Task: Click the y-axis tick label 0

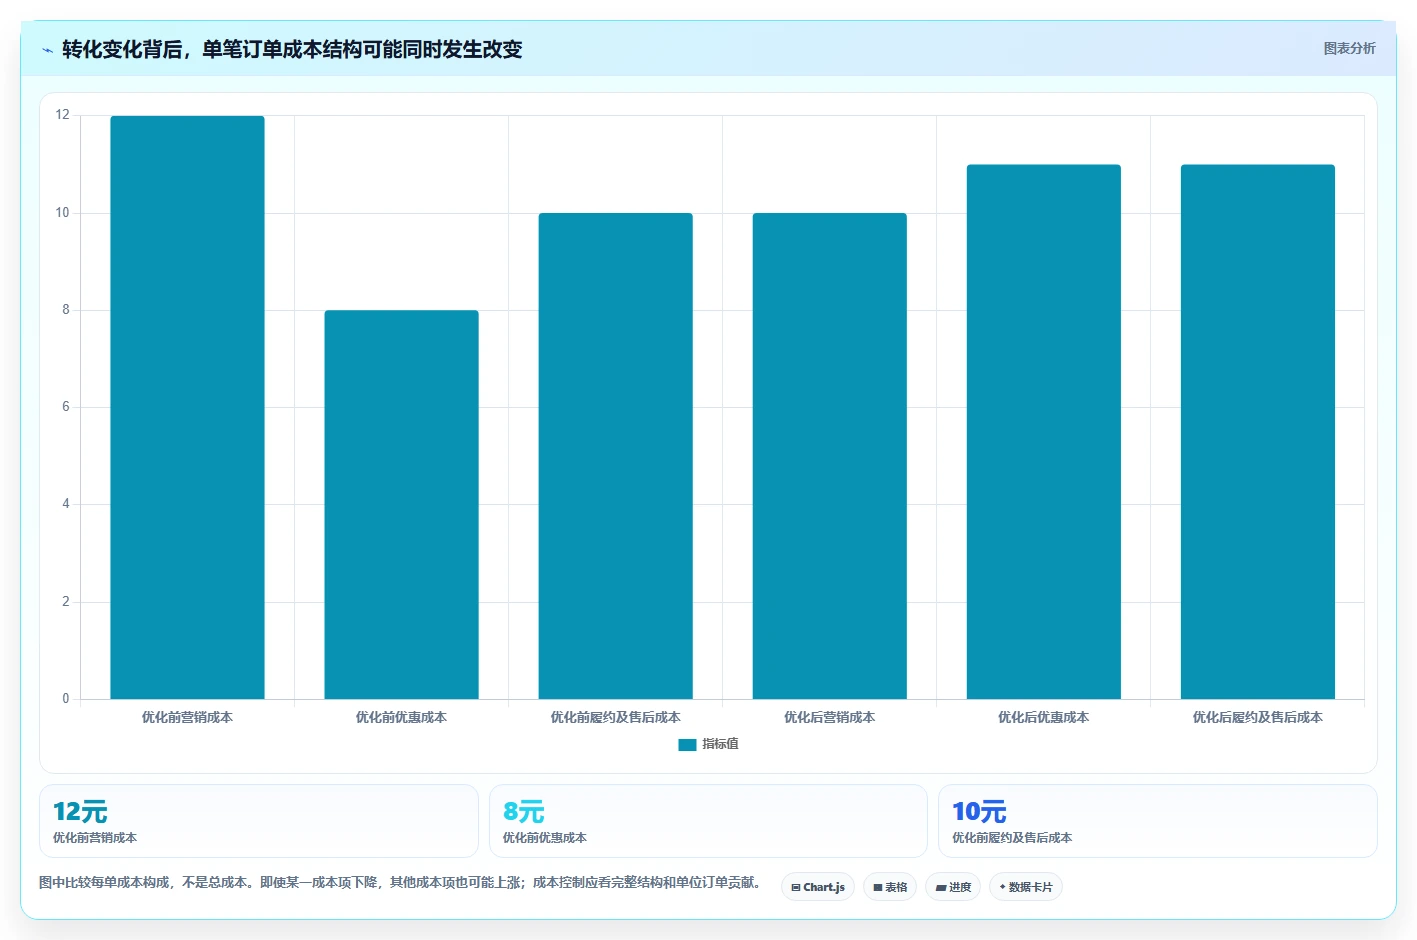Action: [x=66, y=699]
